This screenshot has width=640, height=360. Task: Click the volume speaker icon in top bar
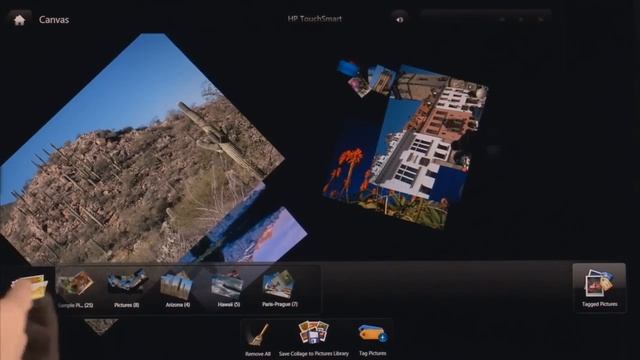[x=400, y=19]
